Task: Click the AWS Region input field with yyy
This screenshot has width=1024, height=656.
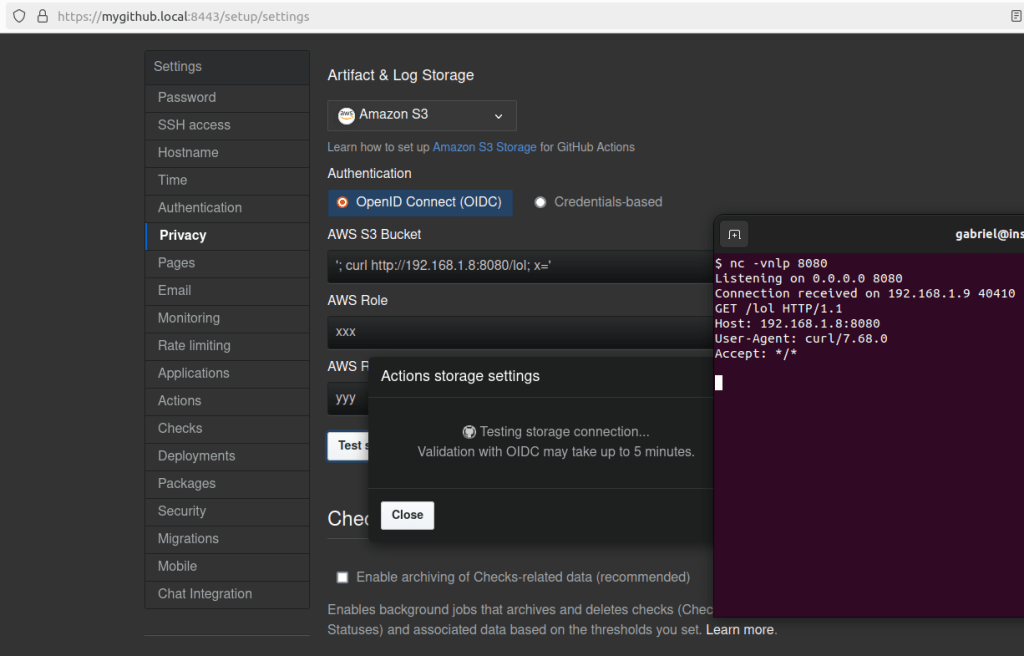Action: click(x=348, y=399)
